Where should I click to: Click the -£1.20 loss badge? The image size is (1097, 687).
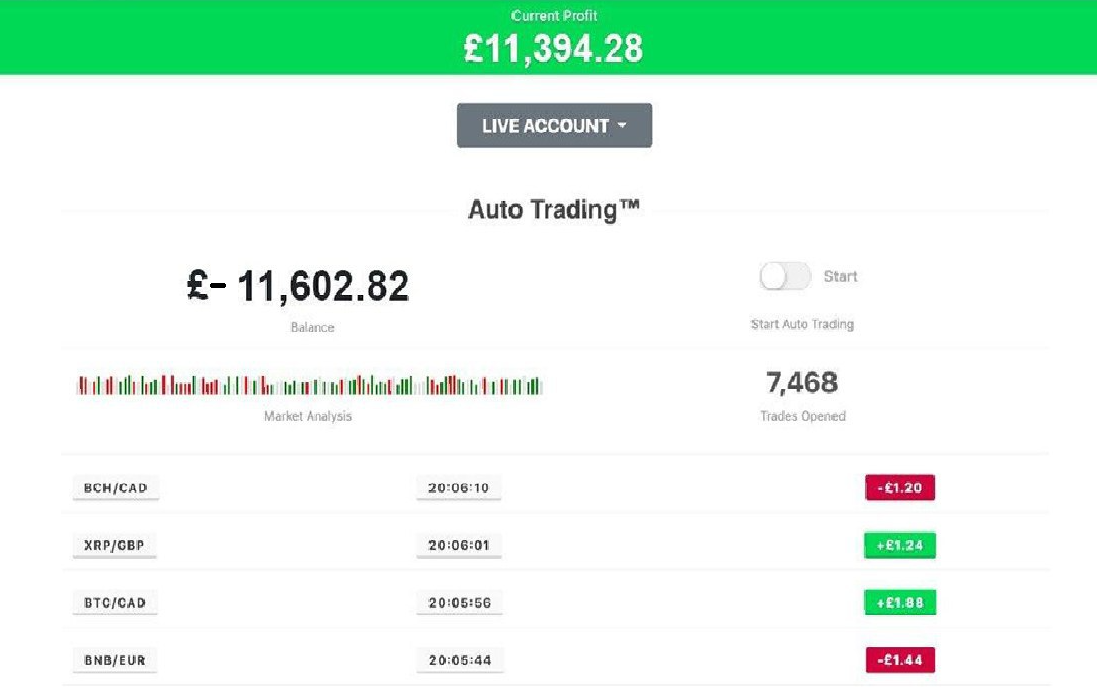900,488
